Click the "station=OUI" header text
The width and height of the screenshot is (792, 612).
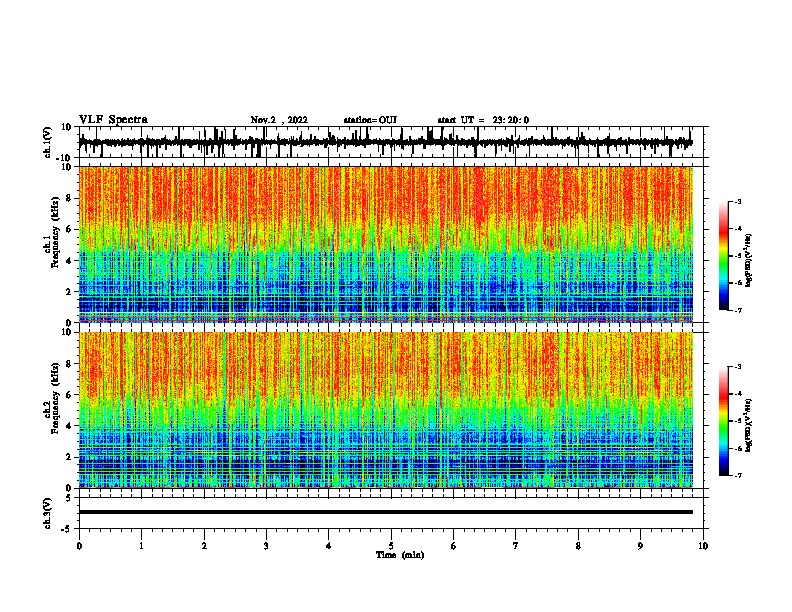pos(370,120)
